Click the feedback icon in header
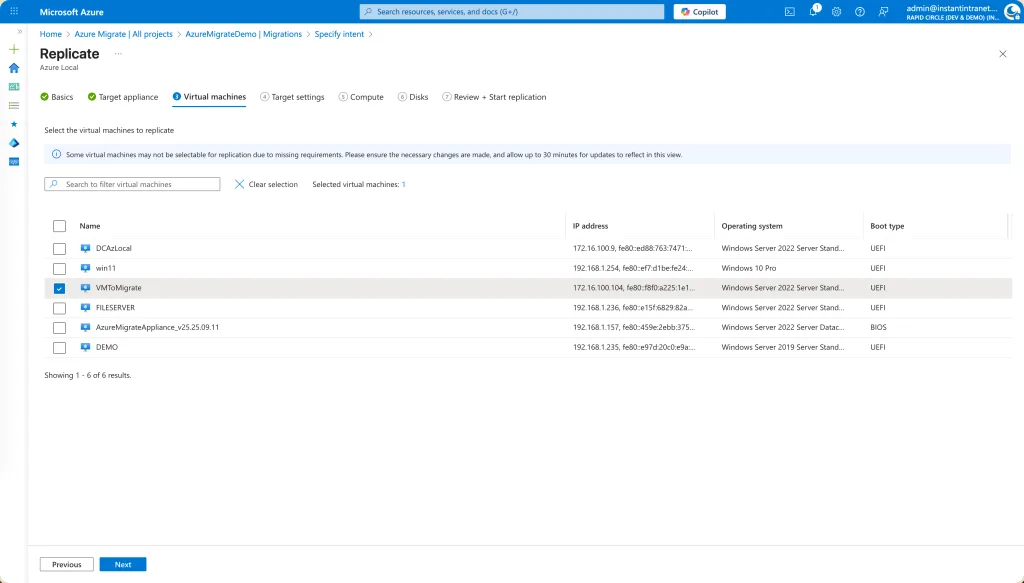 click(x=882, y=12)
